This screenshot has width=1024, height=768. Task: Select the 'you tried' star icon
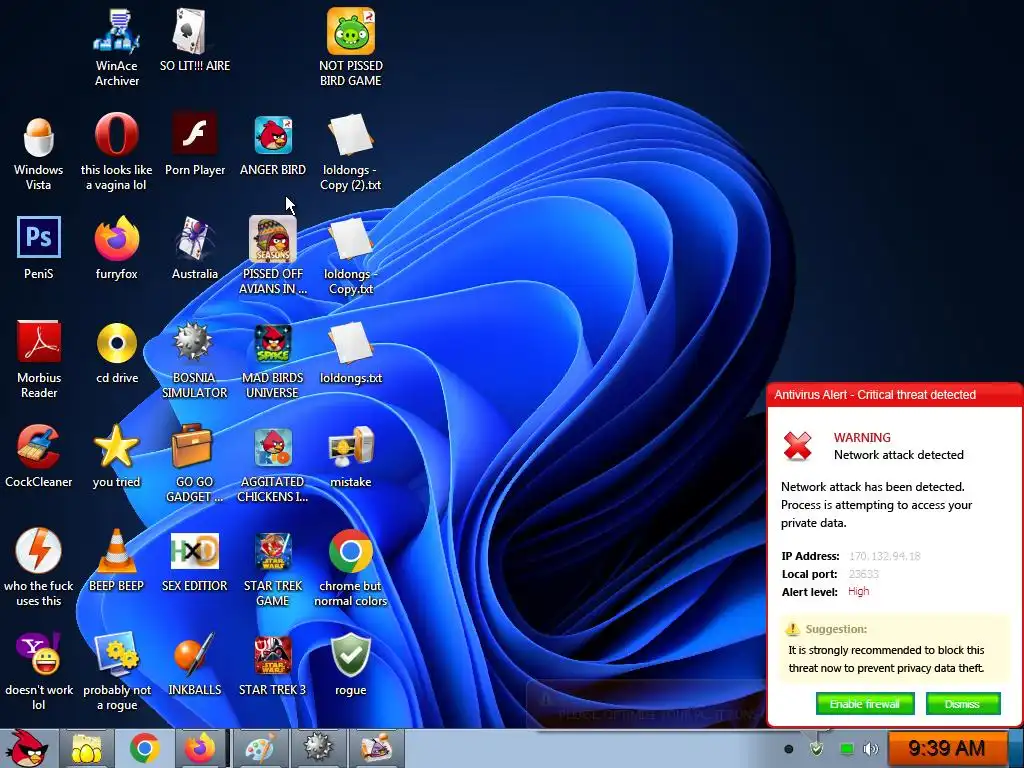coord(117,456)
